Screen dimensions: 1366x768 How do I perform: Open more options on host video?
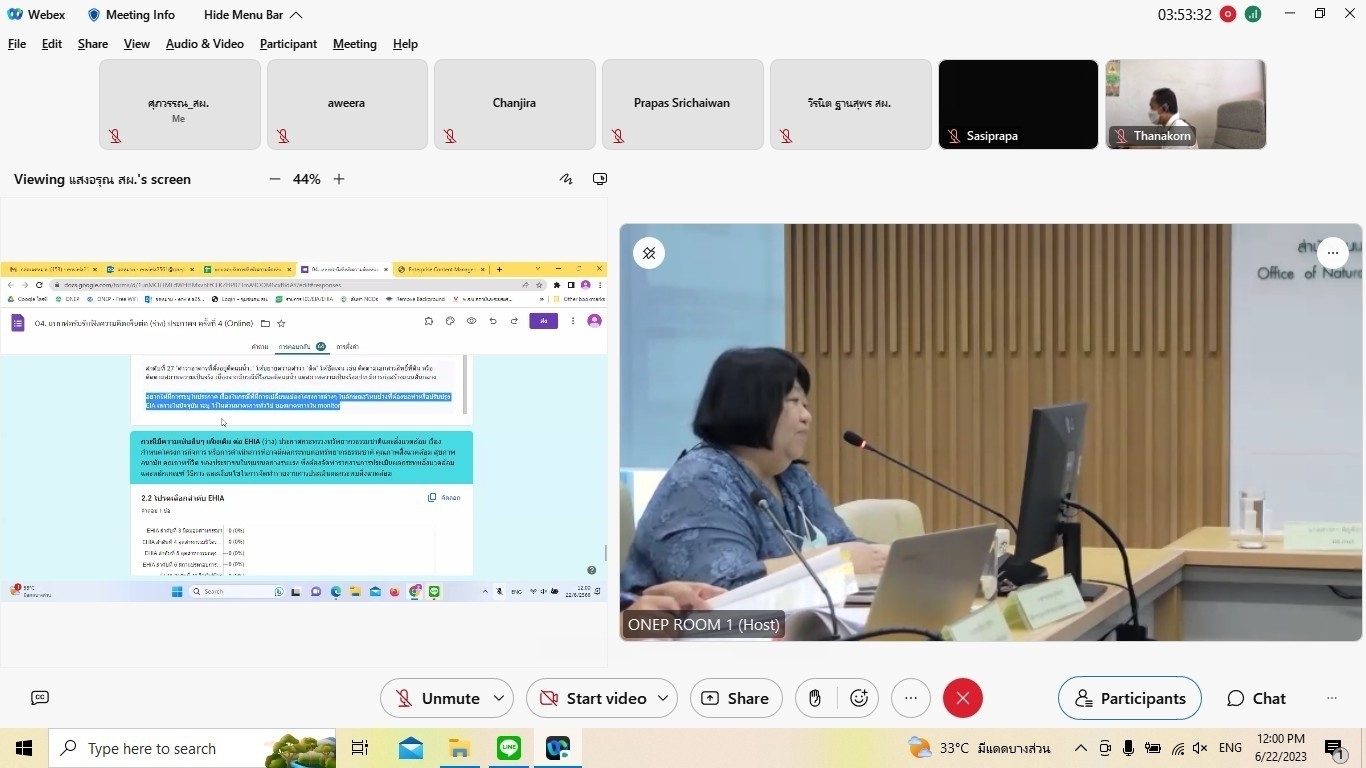1332,253
